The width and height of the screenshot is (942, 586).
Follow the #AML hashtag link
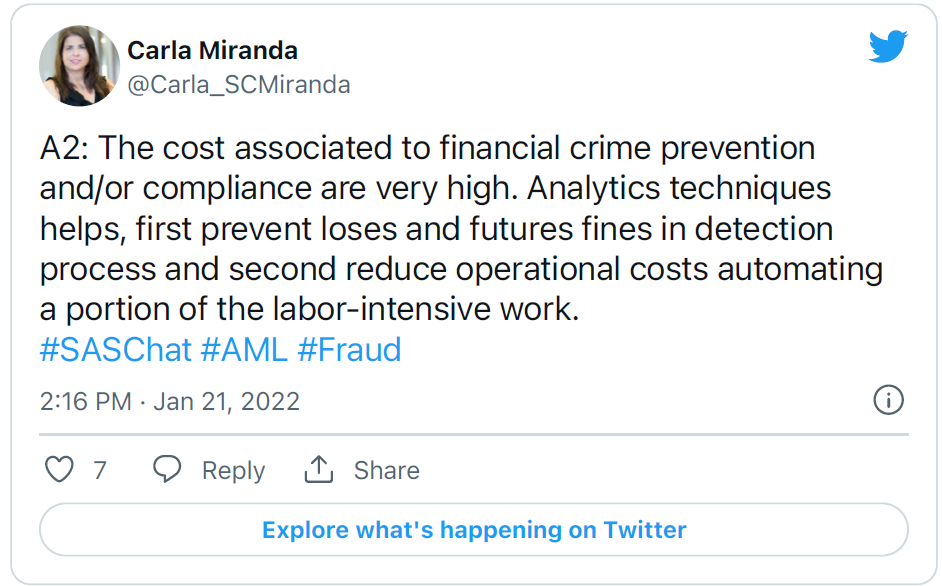coord(243,350)
